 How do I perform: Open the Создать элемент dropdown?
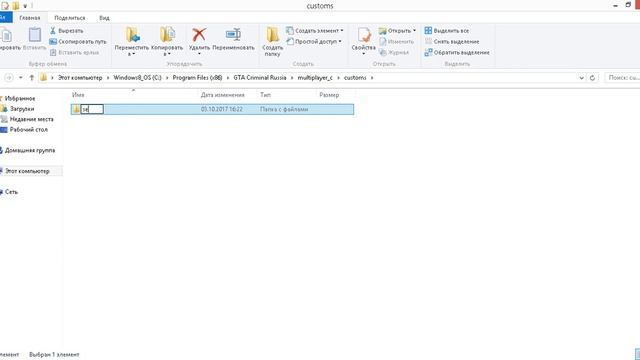pos(314,31)
